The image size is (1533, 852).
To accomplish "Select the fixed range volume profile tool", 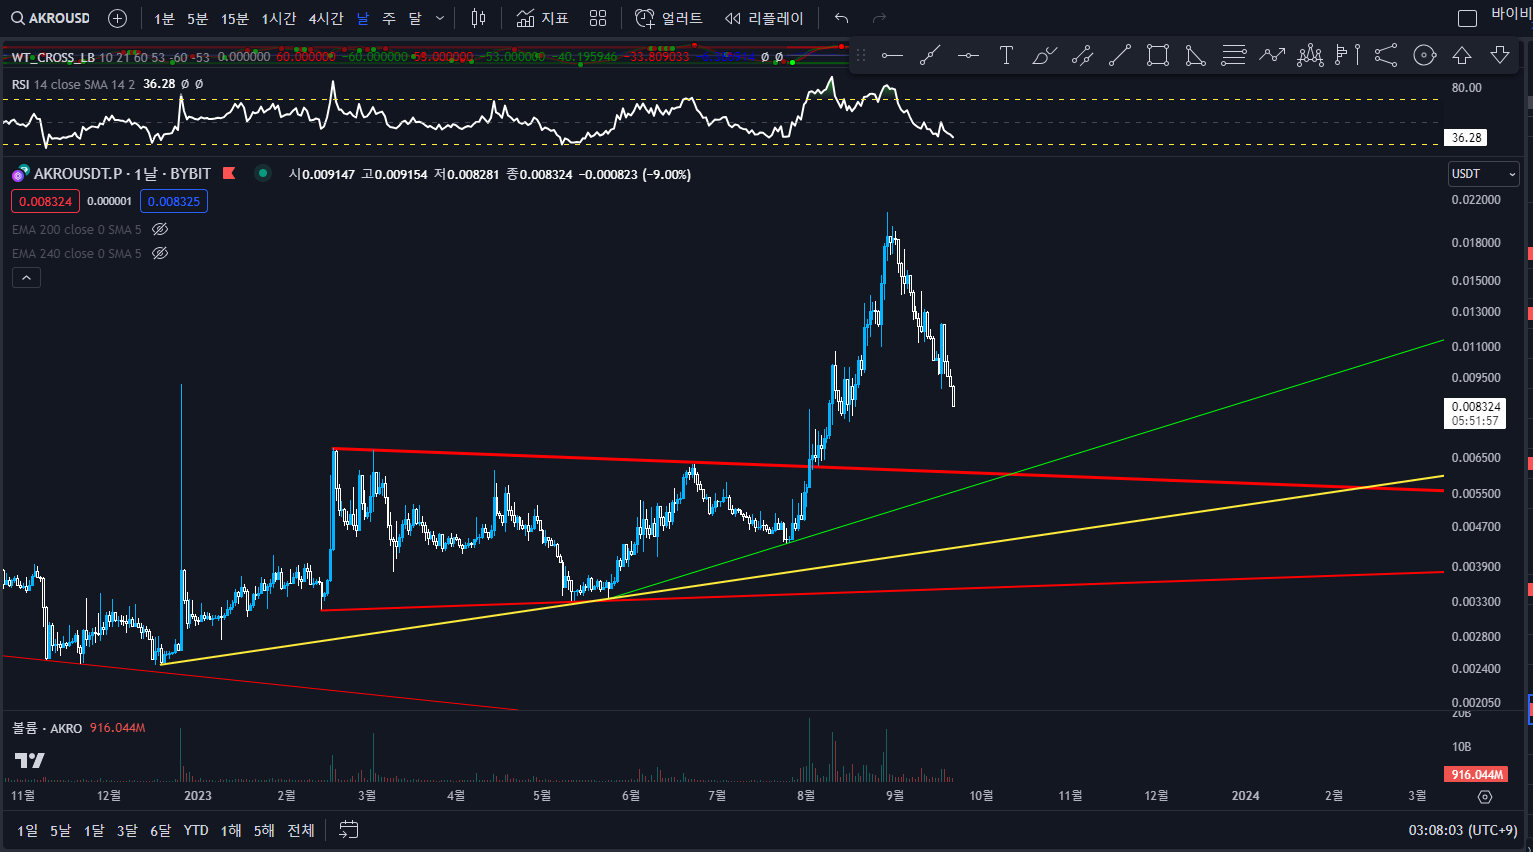I will pos(1348,56).
